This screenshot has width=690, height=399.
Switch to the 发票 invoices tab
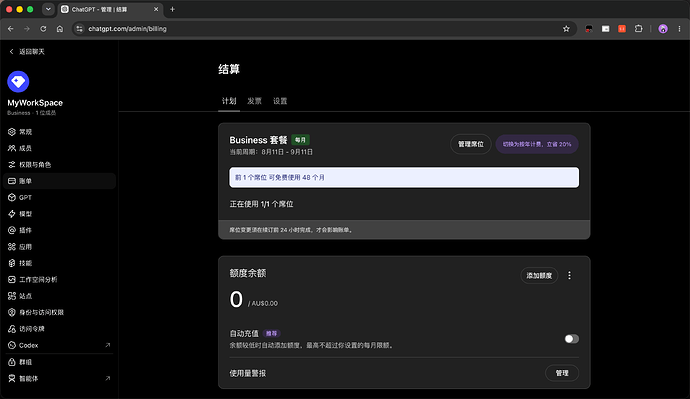[254, 101]
